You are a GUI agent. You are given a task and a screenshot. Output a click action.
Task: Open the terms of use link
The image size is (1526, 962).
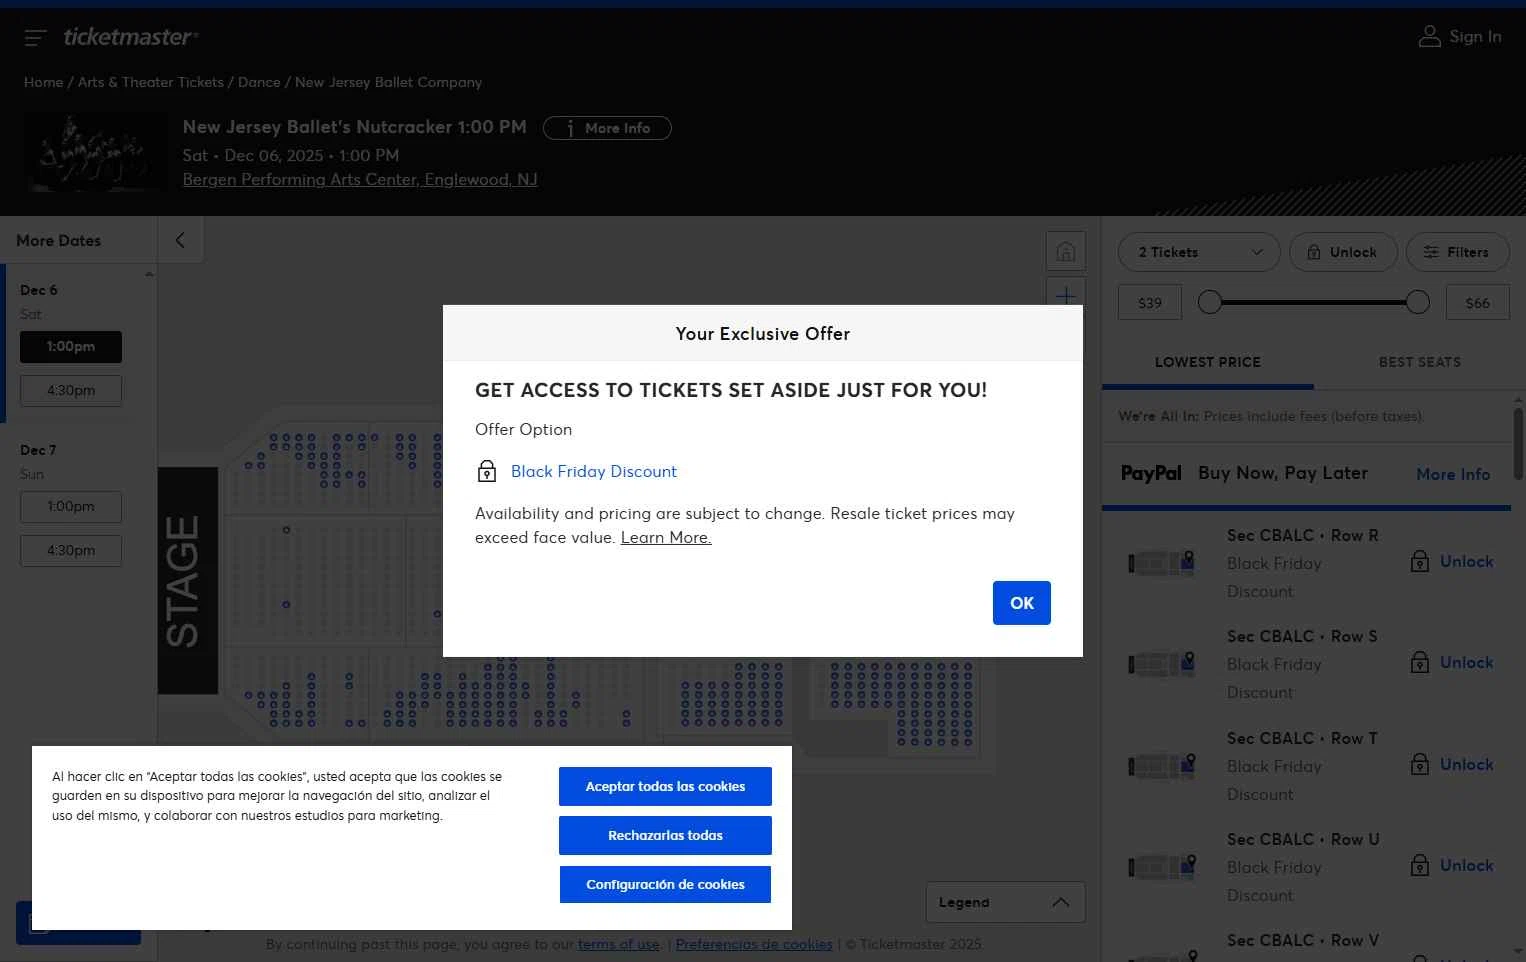618,944
